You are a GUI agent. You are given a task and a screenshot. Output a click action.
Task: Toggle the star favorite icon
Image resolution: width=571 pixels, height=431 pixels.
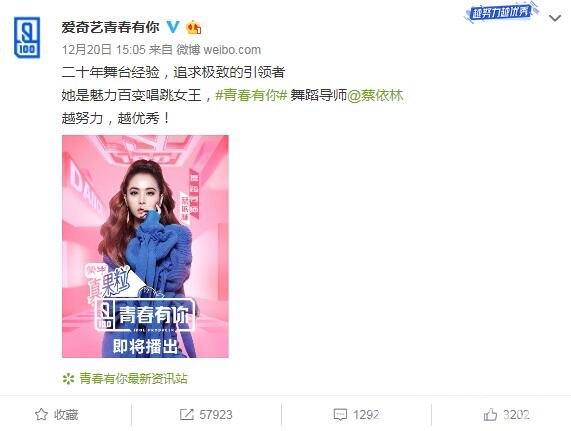(x=41, y=415)
